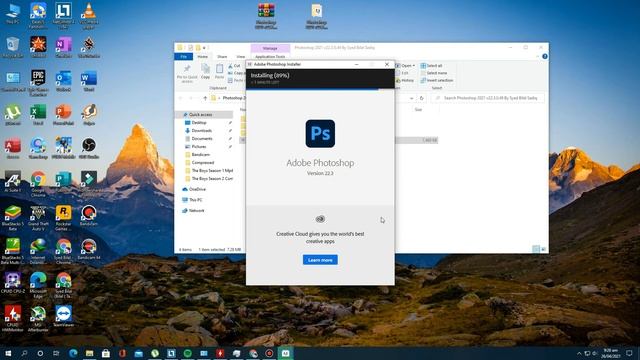Image resolution: width=640 pixels, height=360 pixels.
Task: Open File Explorer from the taskbar
Action: tap(89, 353)
